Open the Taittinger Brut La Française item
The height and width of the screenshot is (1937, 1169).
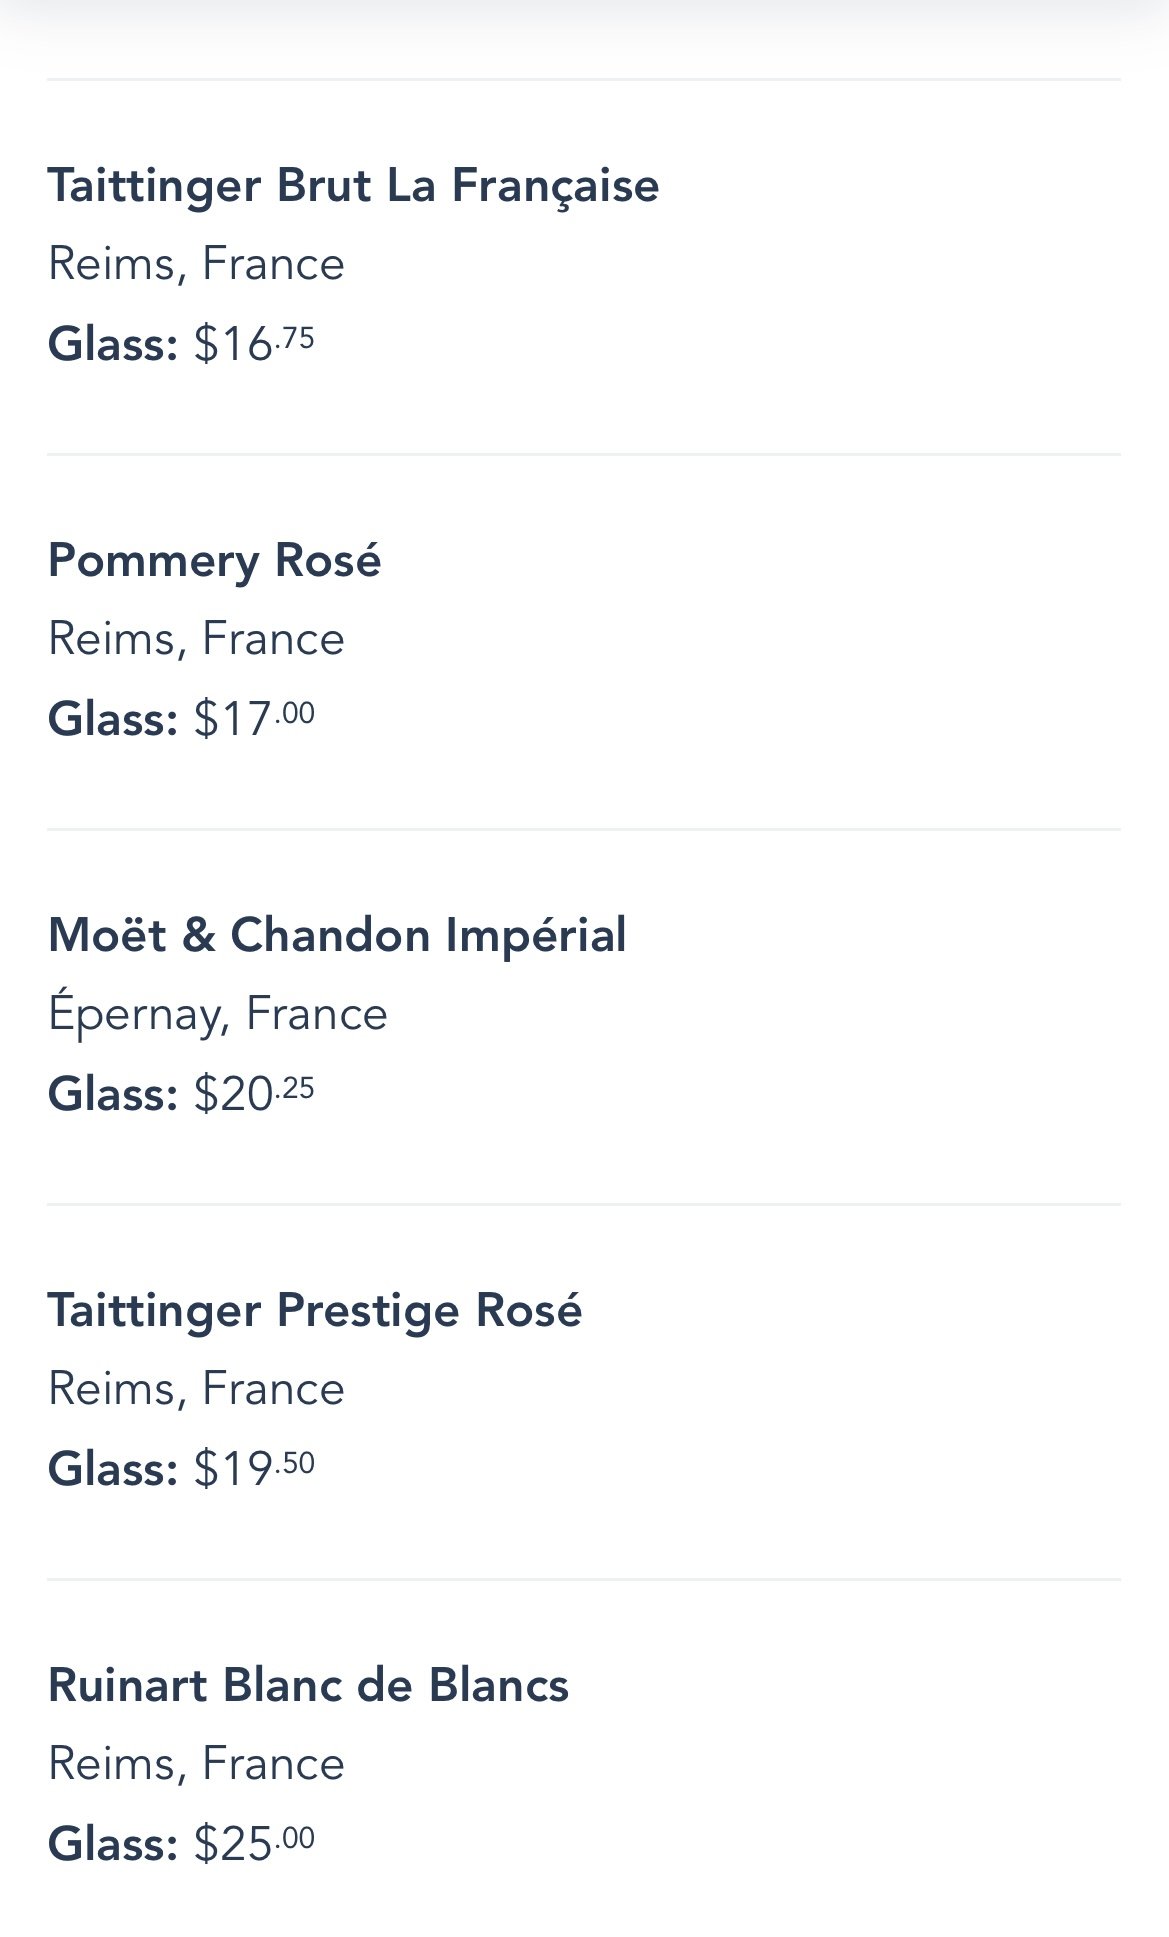pyautogui.click(x=353, y=186)
